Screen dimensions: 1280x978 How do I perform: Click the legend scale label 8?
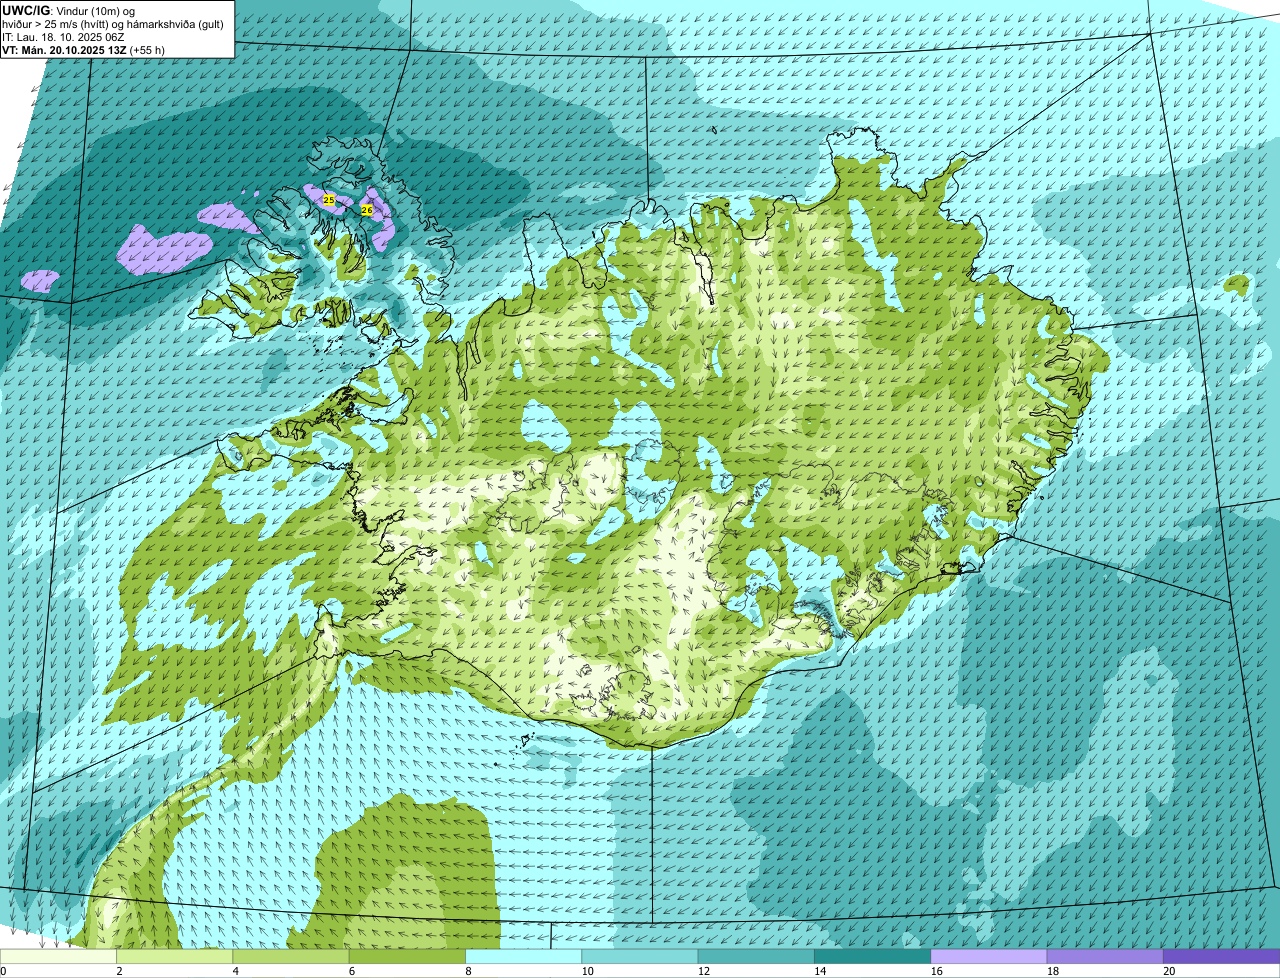click(467, 971)
